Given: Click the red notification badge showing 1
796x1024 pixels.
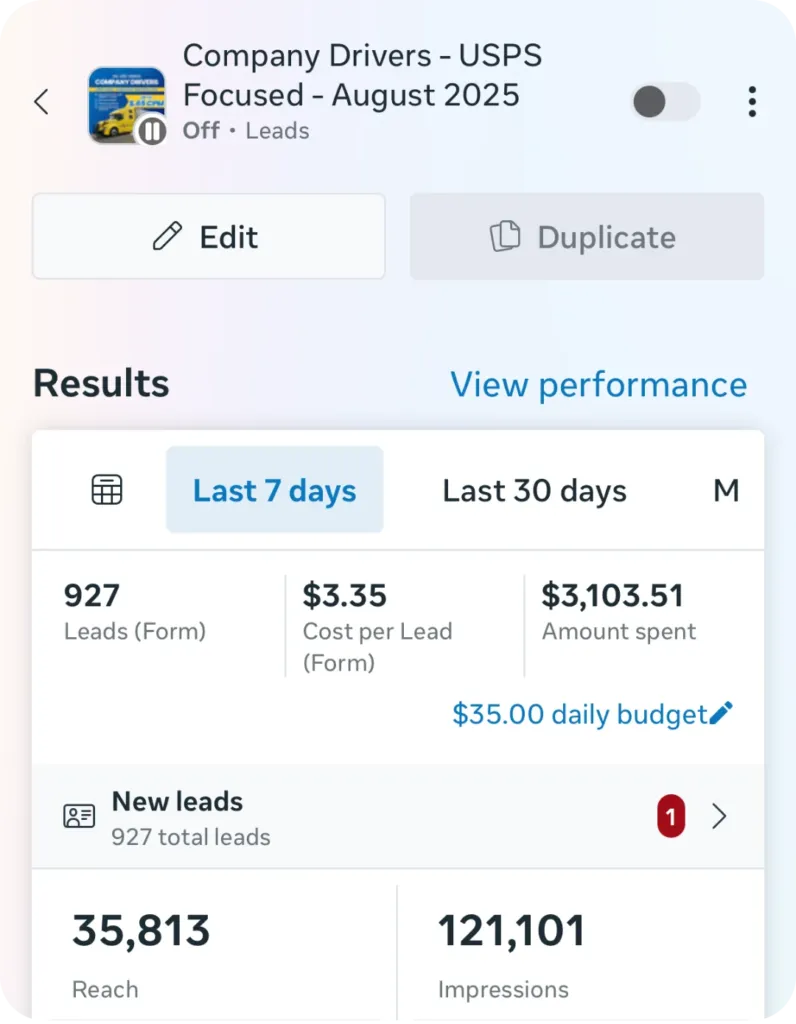Looking at the screenshot, I should point(671,817).
